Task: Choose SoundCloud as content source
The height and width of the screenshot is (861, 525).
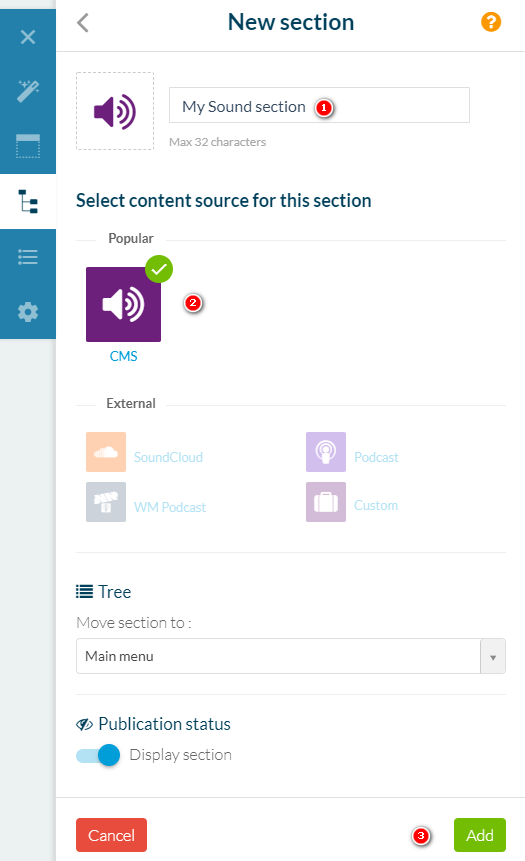Action: (x=144, y=452)
